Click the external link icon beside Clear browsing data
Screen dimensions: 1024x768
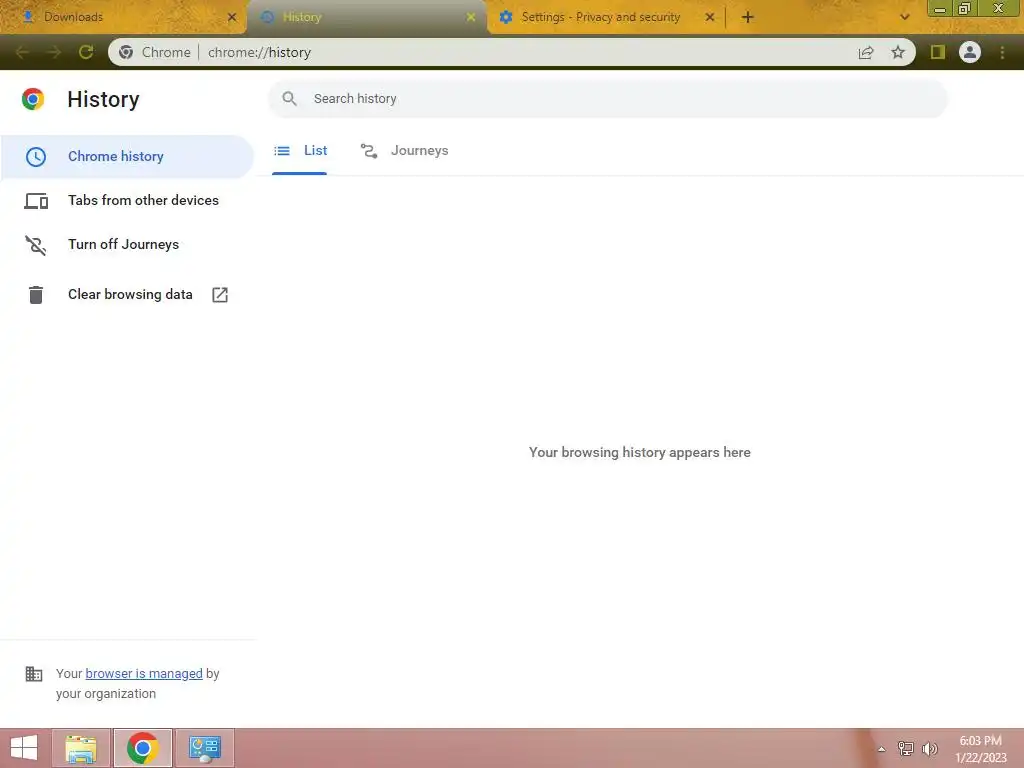(x=220, y=295)
